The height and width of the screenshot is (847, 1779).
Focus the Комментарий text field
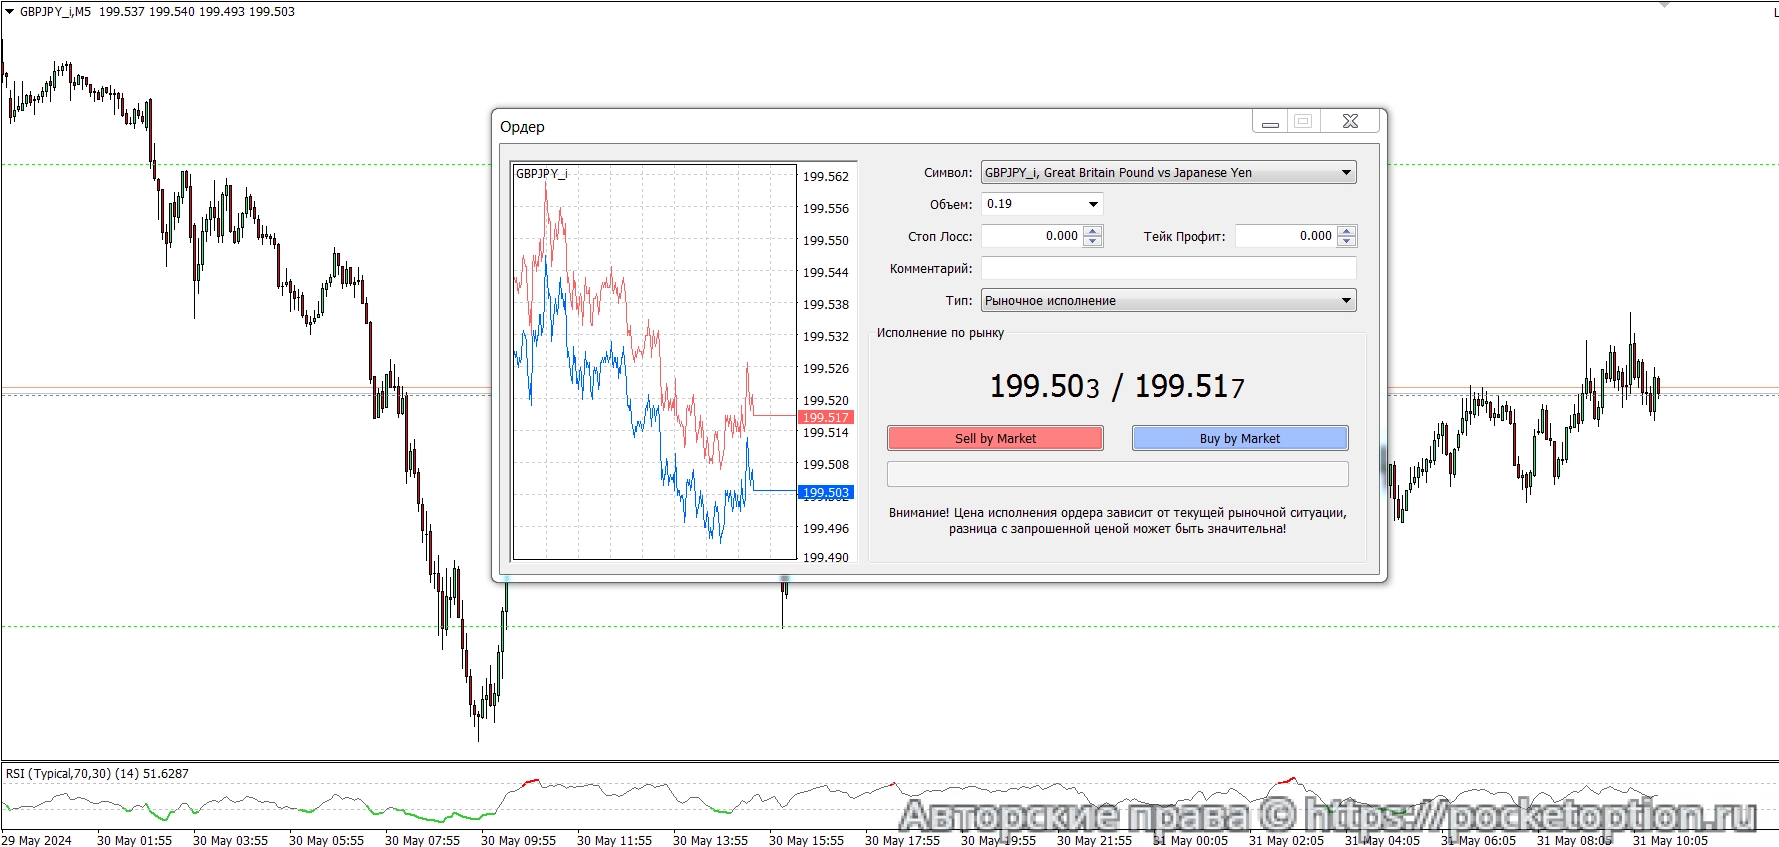(1168, 268)
